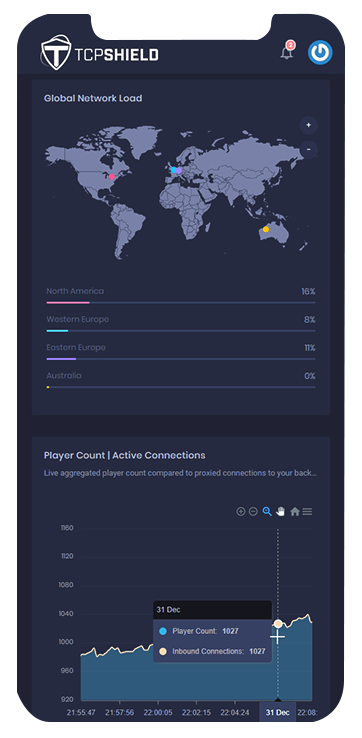Click the Inbound Connections legend dot
Screen dimensions: 362x738
[x=163, y=651]
